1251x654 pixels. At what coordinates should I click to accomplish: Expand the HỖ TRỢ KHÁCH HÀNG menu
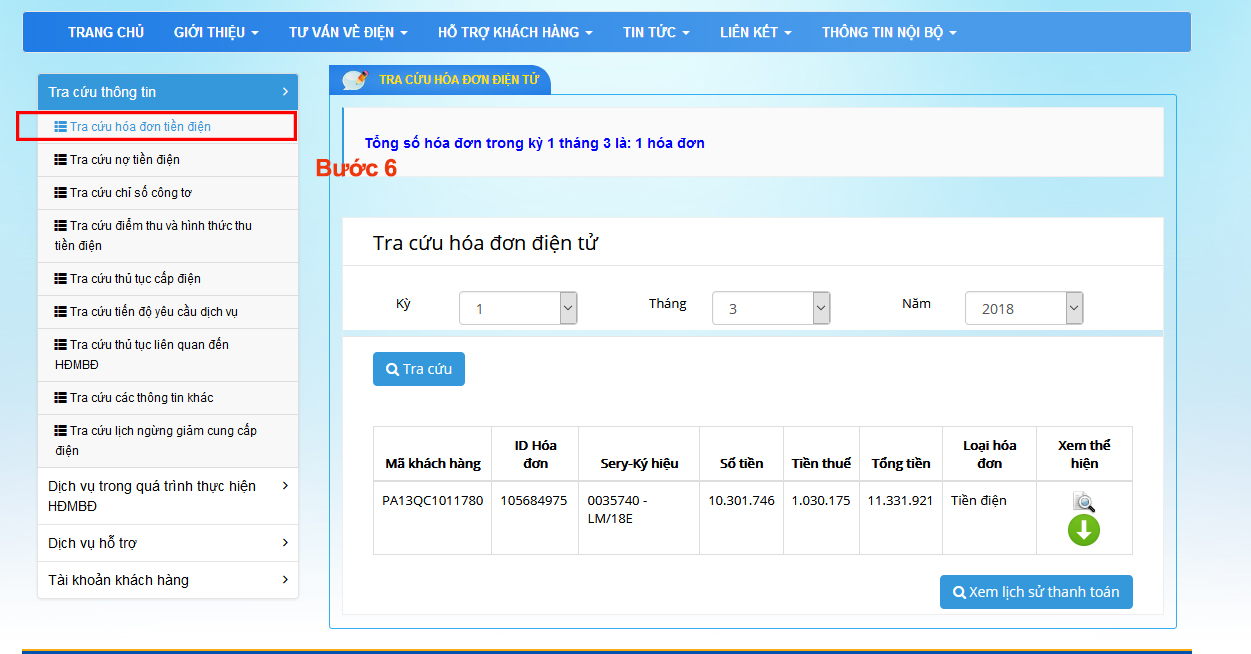(515, 32)
